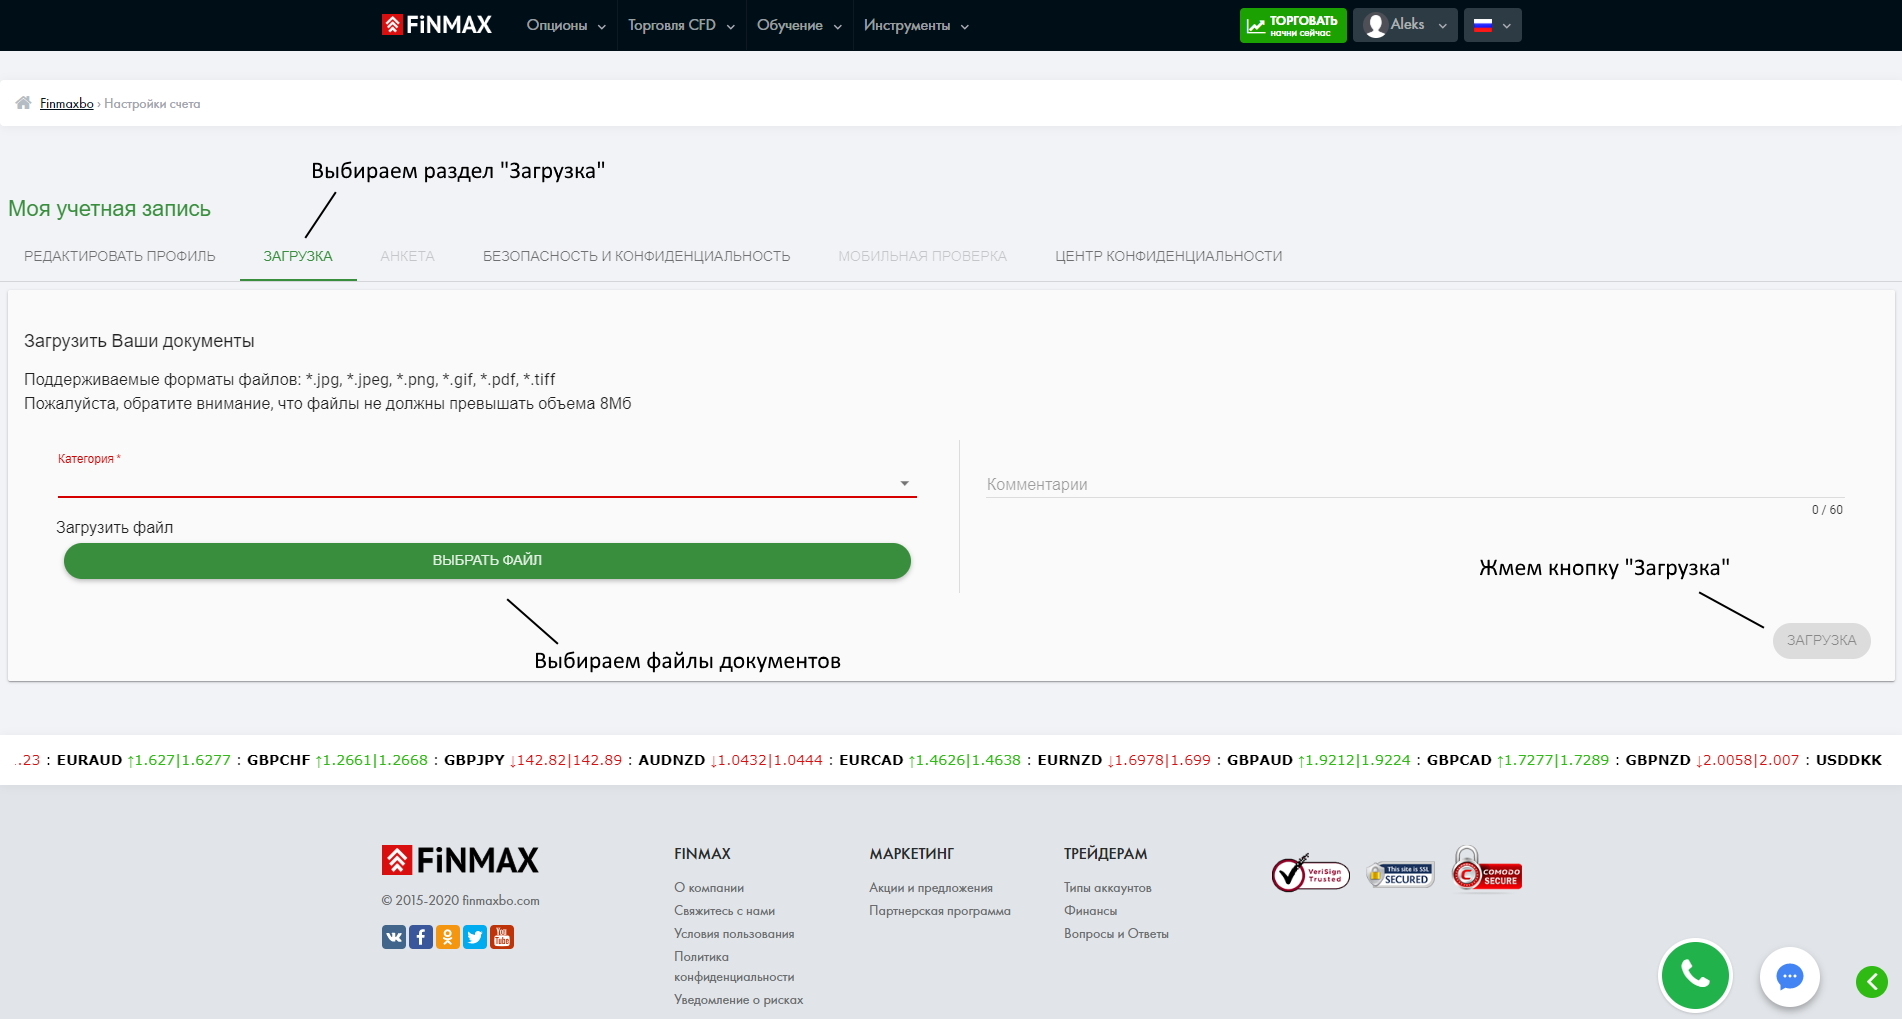Open the Russian flag language dropdown
1902x1019 pixels.
(x=1492, y=25)
